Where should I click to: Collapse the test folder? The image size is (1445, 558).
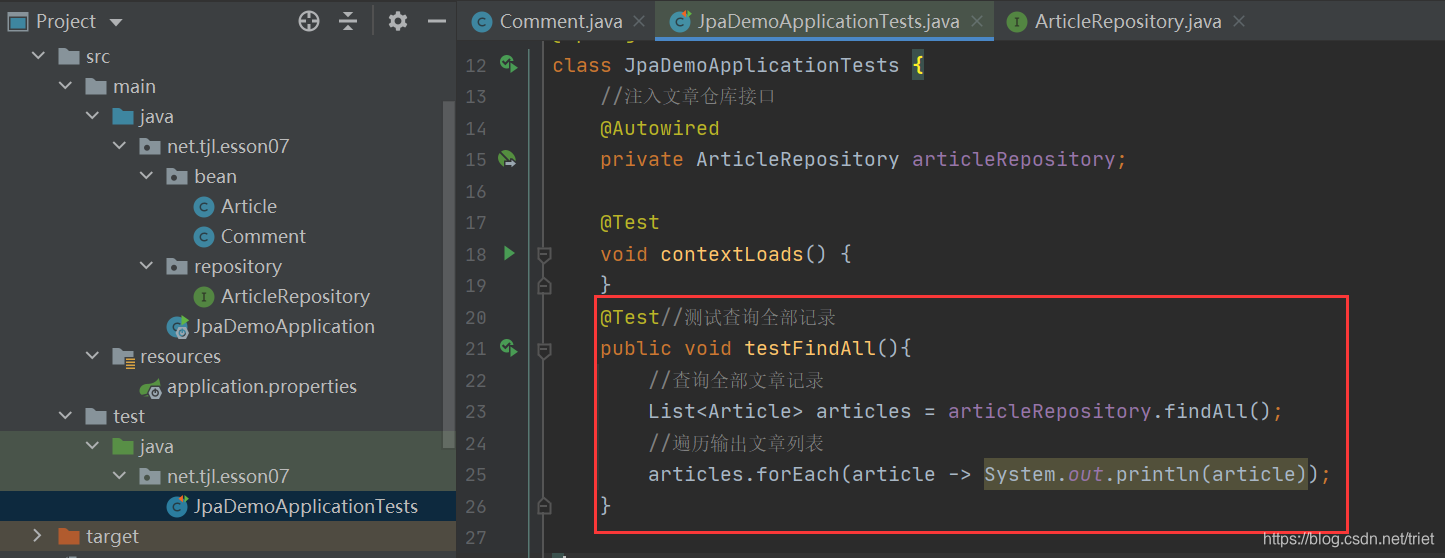pos(66,416)
